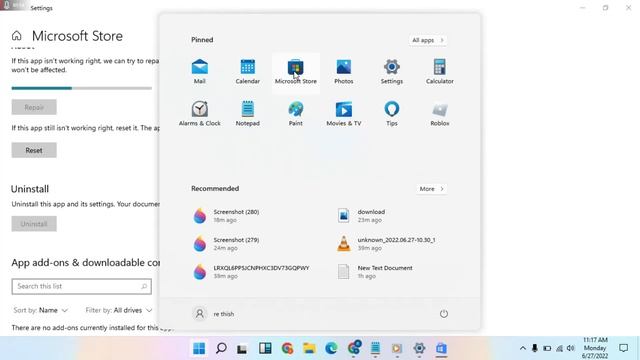Open the recommended download file
The height and width of the screenshot is (360, 640).
tap(362, 216)
